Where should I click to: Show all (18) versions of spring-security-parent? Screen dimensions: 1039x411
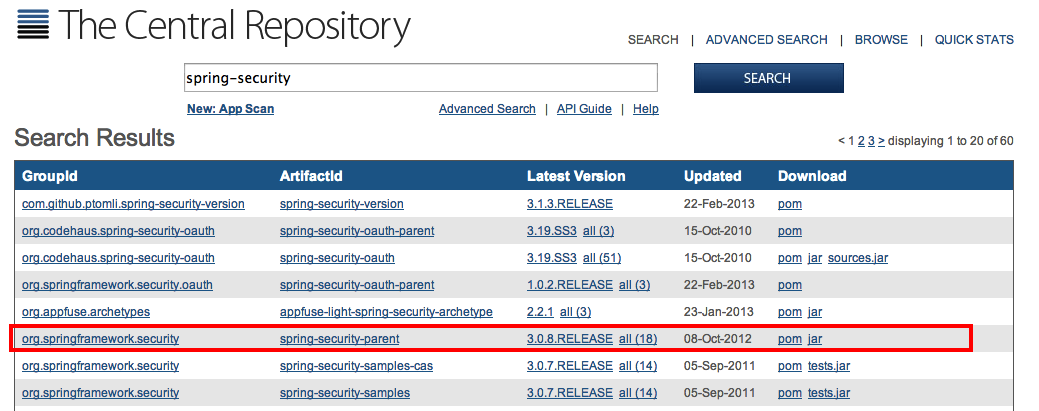pyautogui.click(x=638, y=339)
